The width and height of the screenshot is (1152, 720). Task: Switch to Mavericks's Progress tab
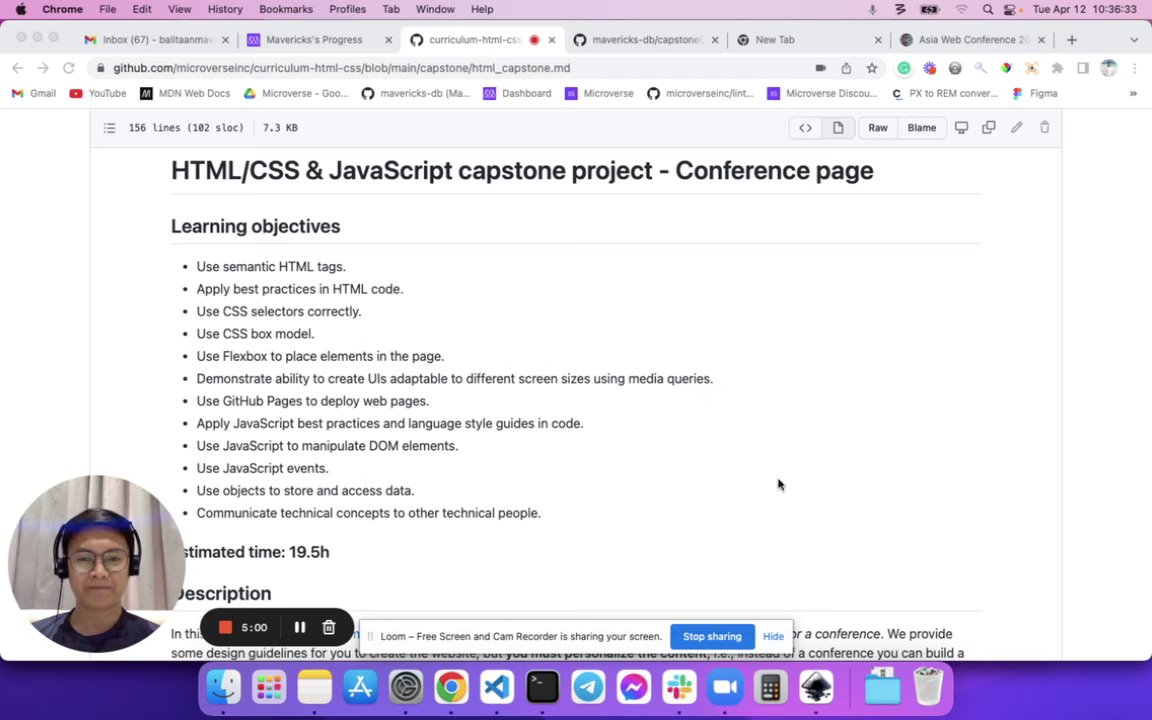(x=313, y=40)
